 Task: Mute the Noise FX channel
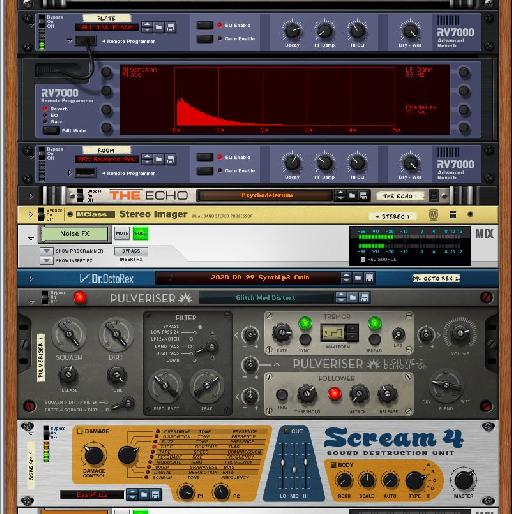122,233
